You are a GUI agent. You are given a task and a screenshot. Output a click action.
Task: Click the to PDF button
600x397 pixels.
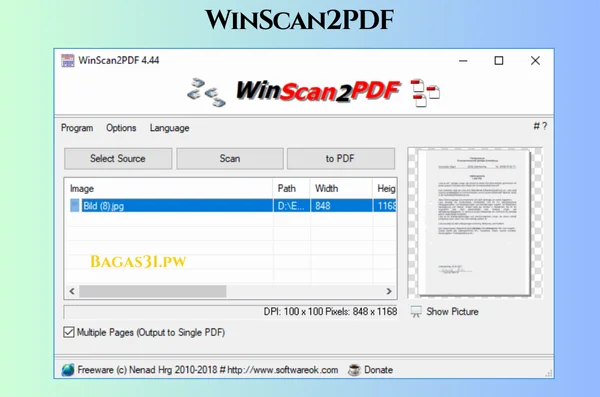click(x=341, y=158)
